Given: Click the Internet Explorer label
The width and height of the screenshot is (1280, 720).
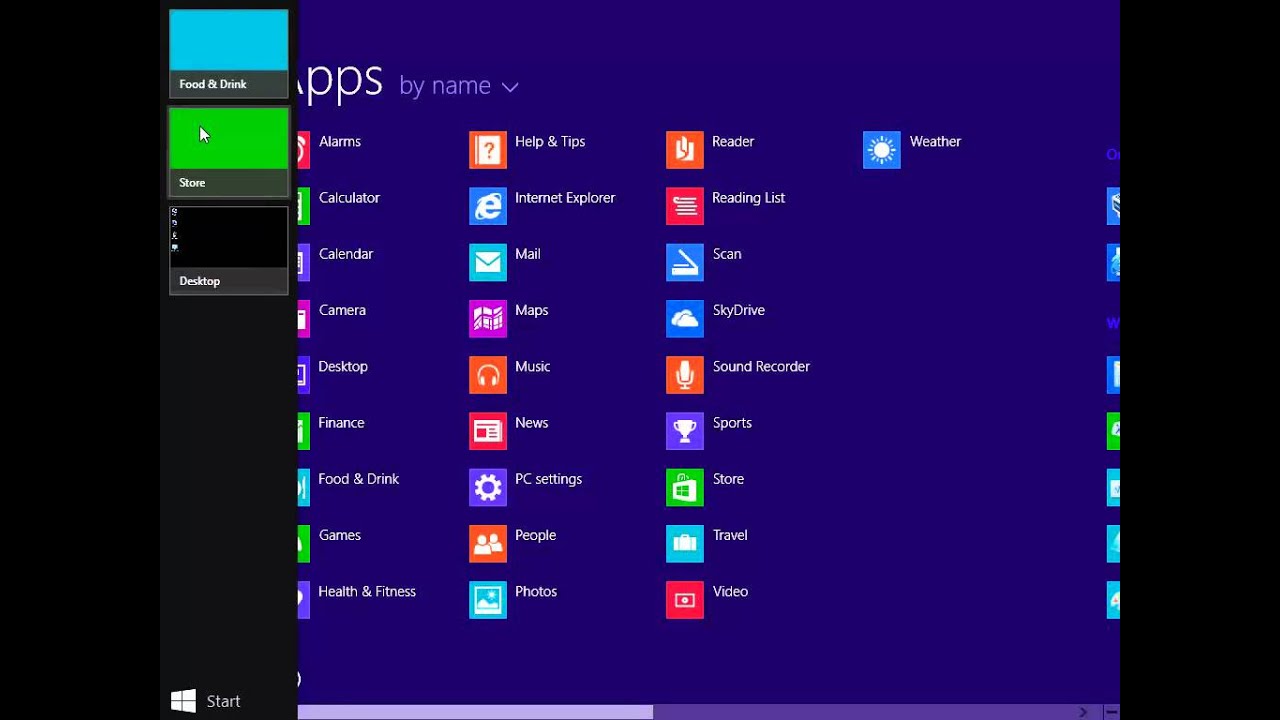Looking at the screenshot, I should point(565,198).
